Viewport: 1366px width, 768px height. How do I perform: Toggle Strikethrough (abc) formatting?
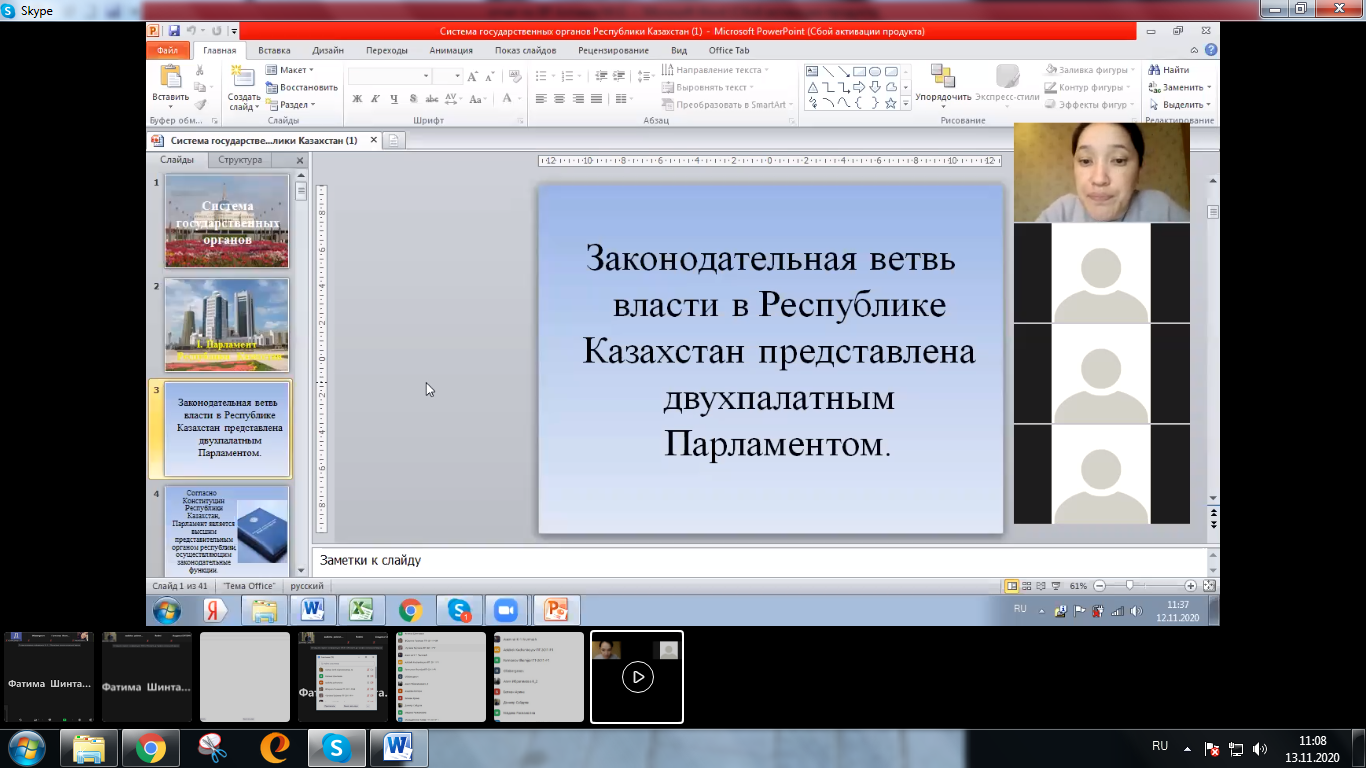(x=431, y=99)
